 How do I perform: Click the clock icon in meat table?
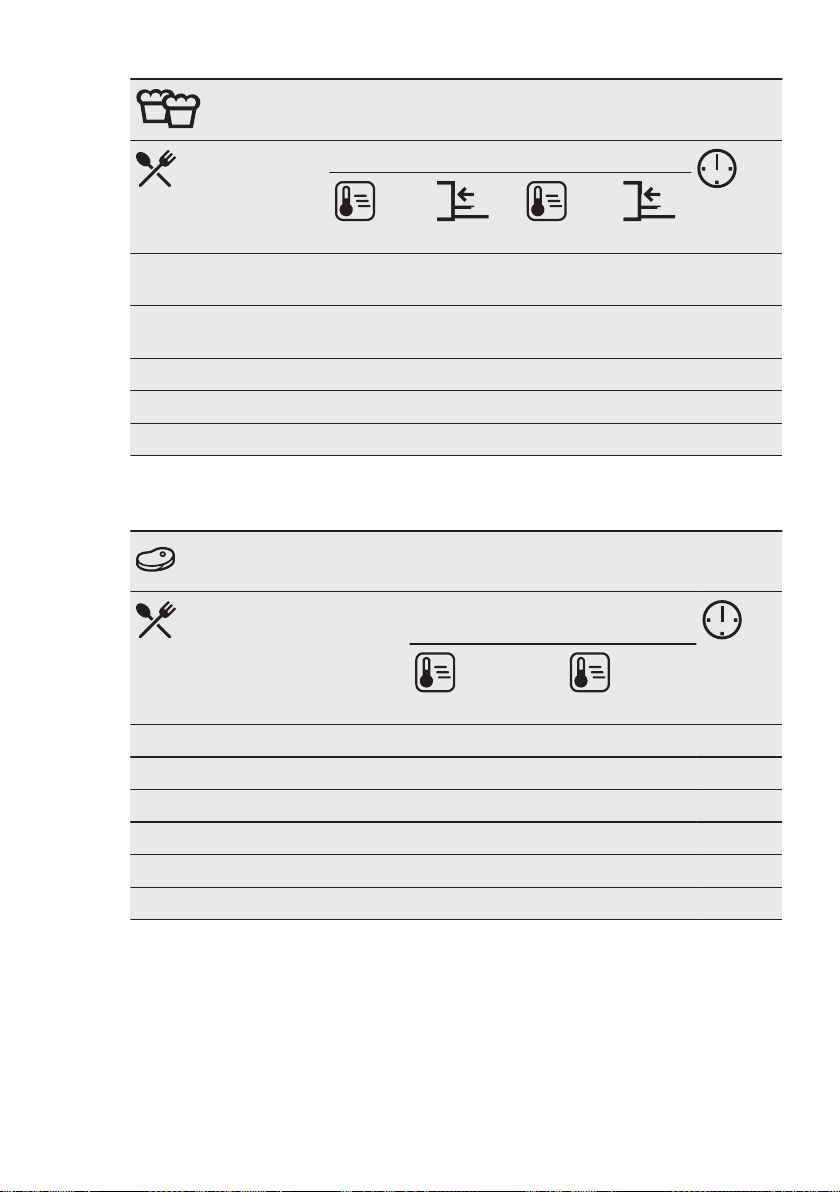pyautogui.click(x=721, y=620)
